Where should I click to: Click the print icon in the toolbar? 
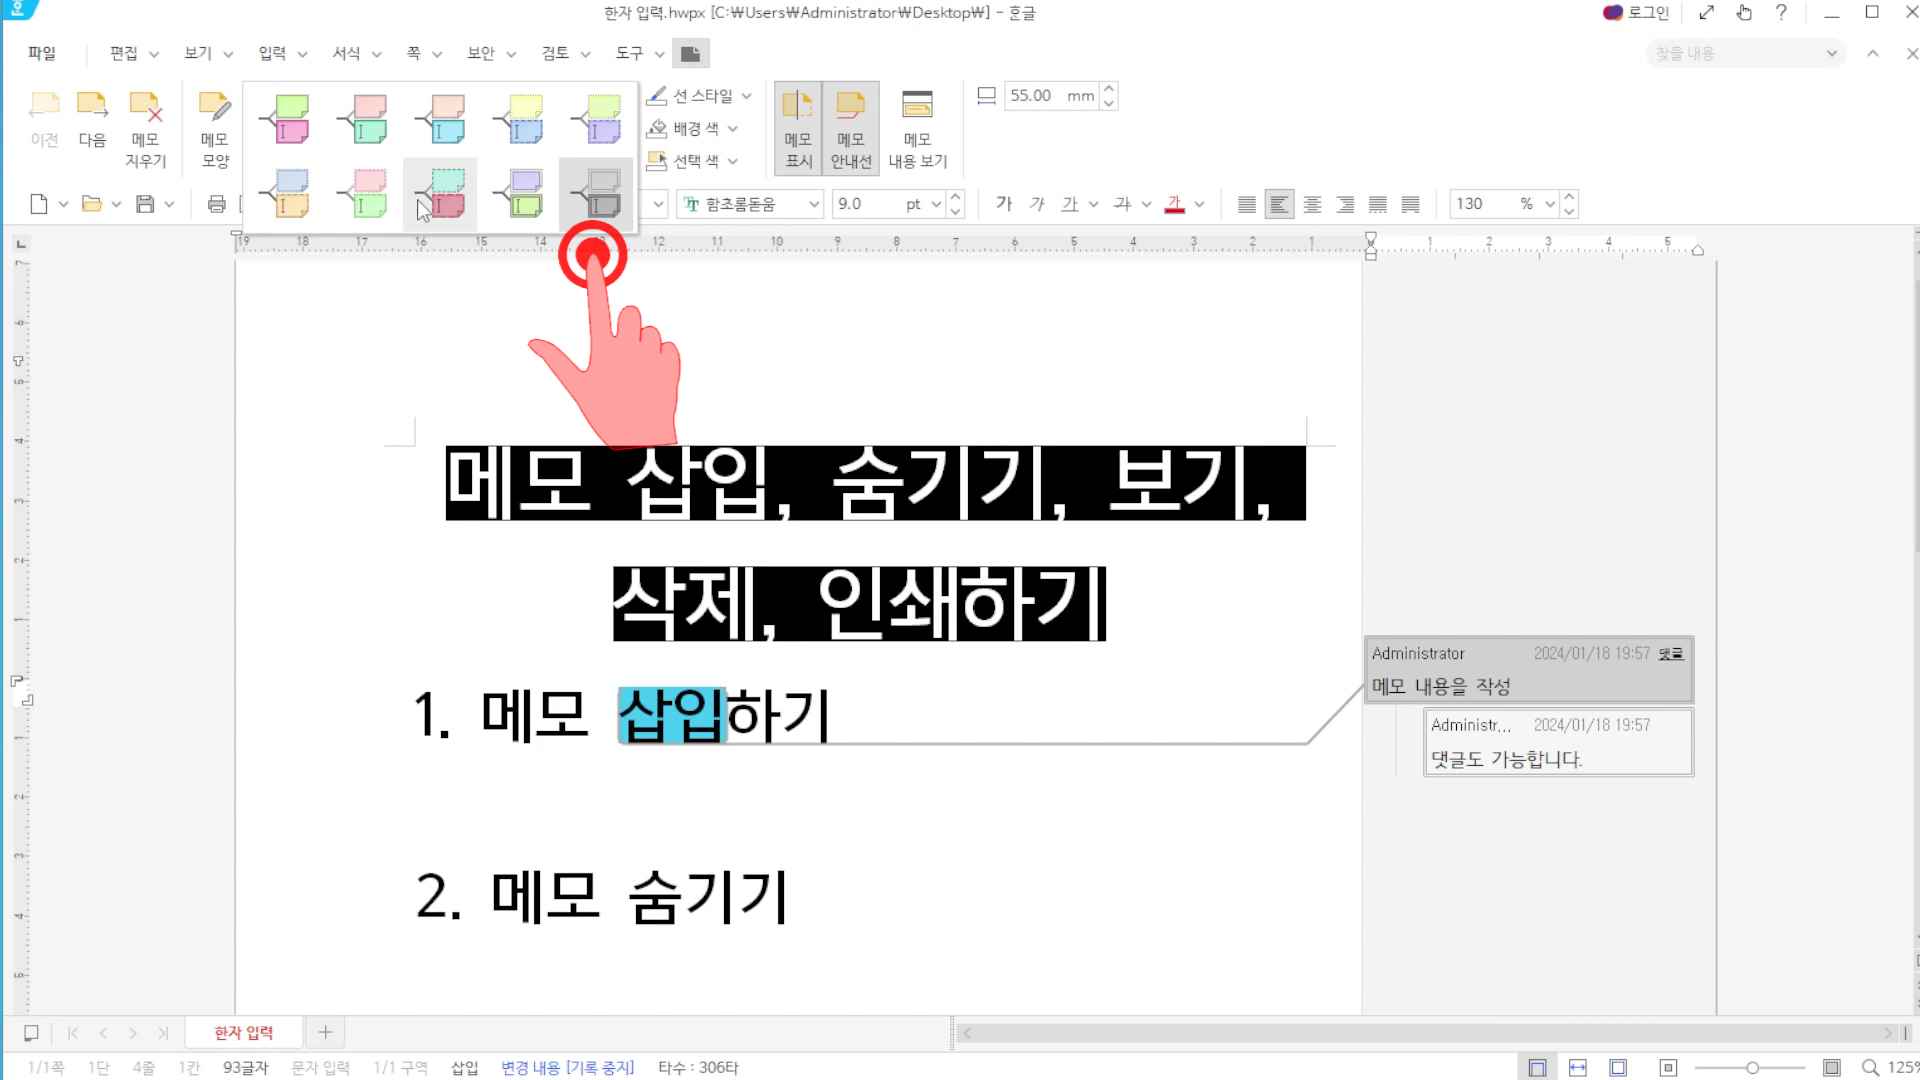216,204
